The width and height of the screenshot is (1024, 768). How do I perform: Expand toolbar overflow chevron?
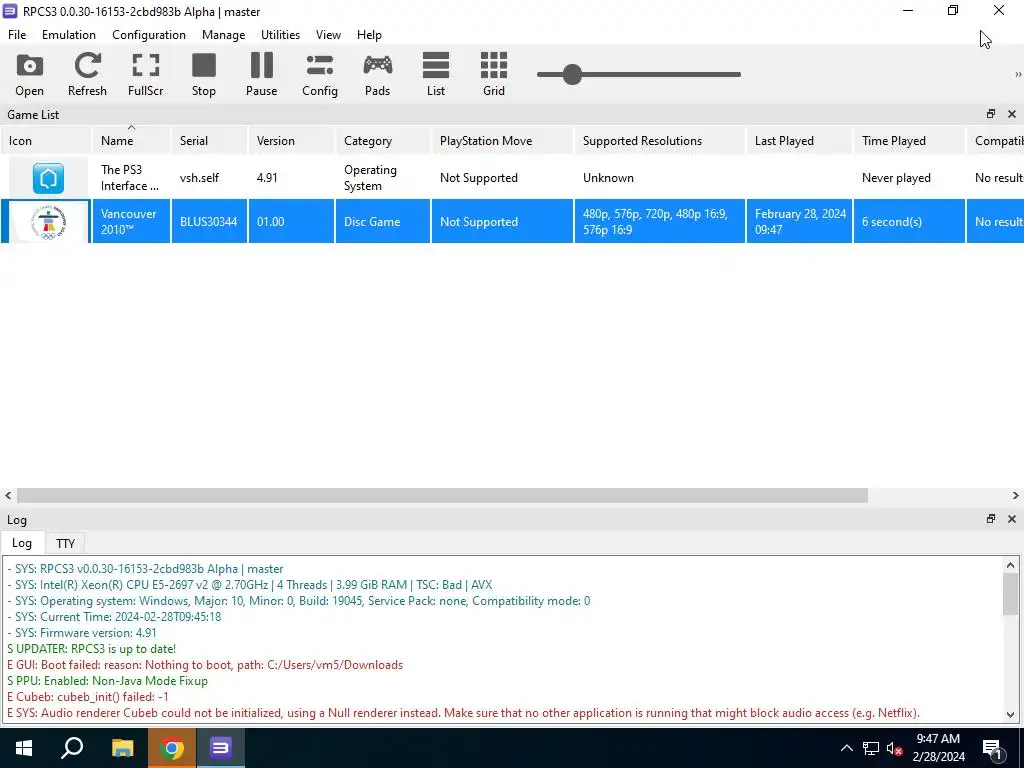(1017, 74)
